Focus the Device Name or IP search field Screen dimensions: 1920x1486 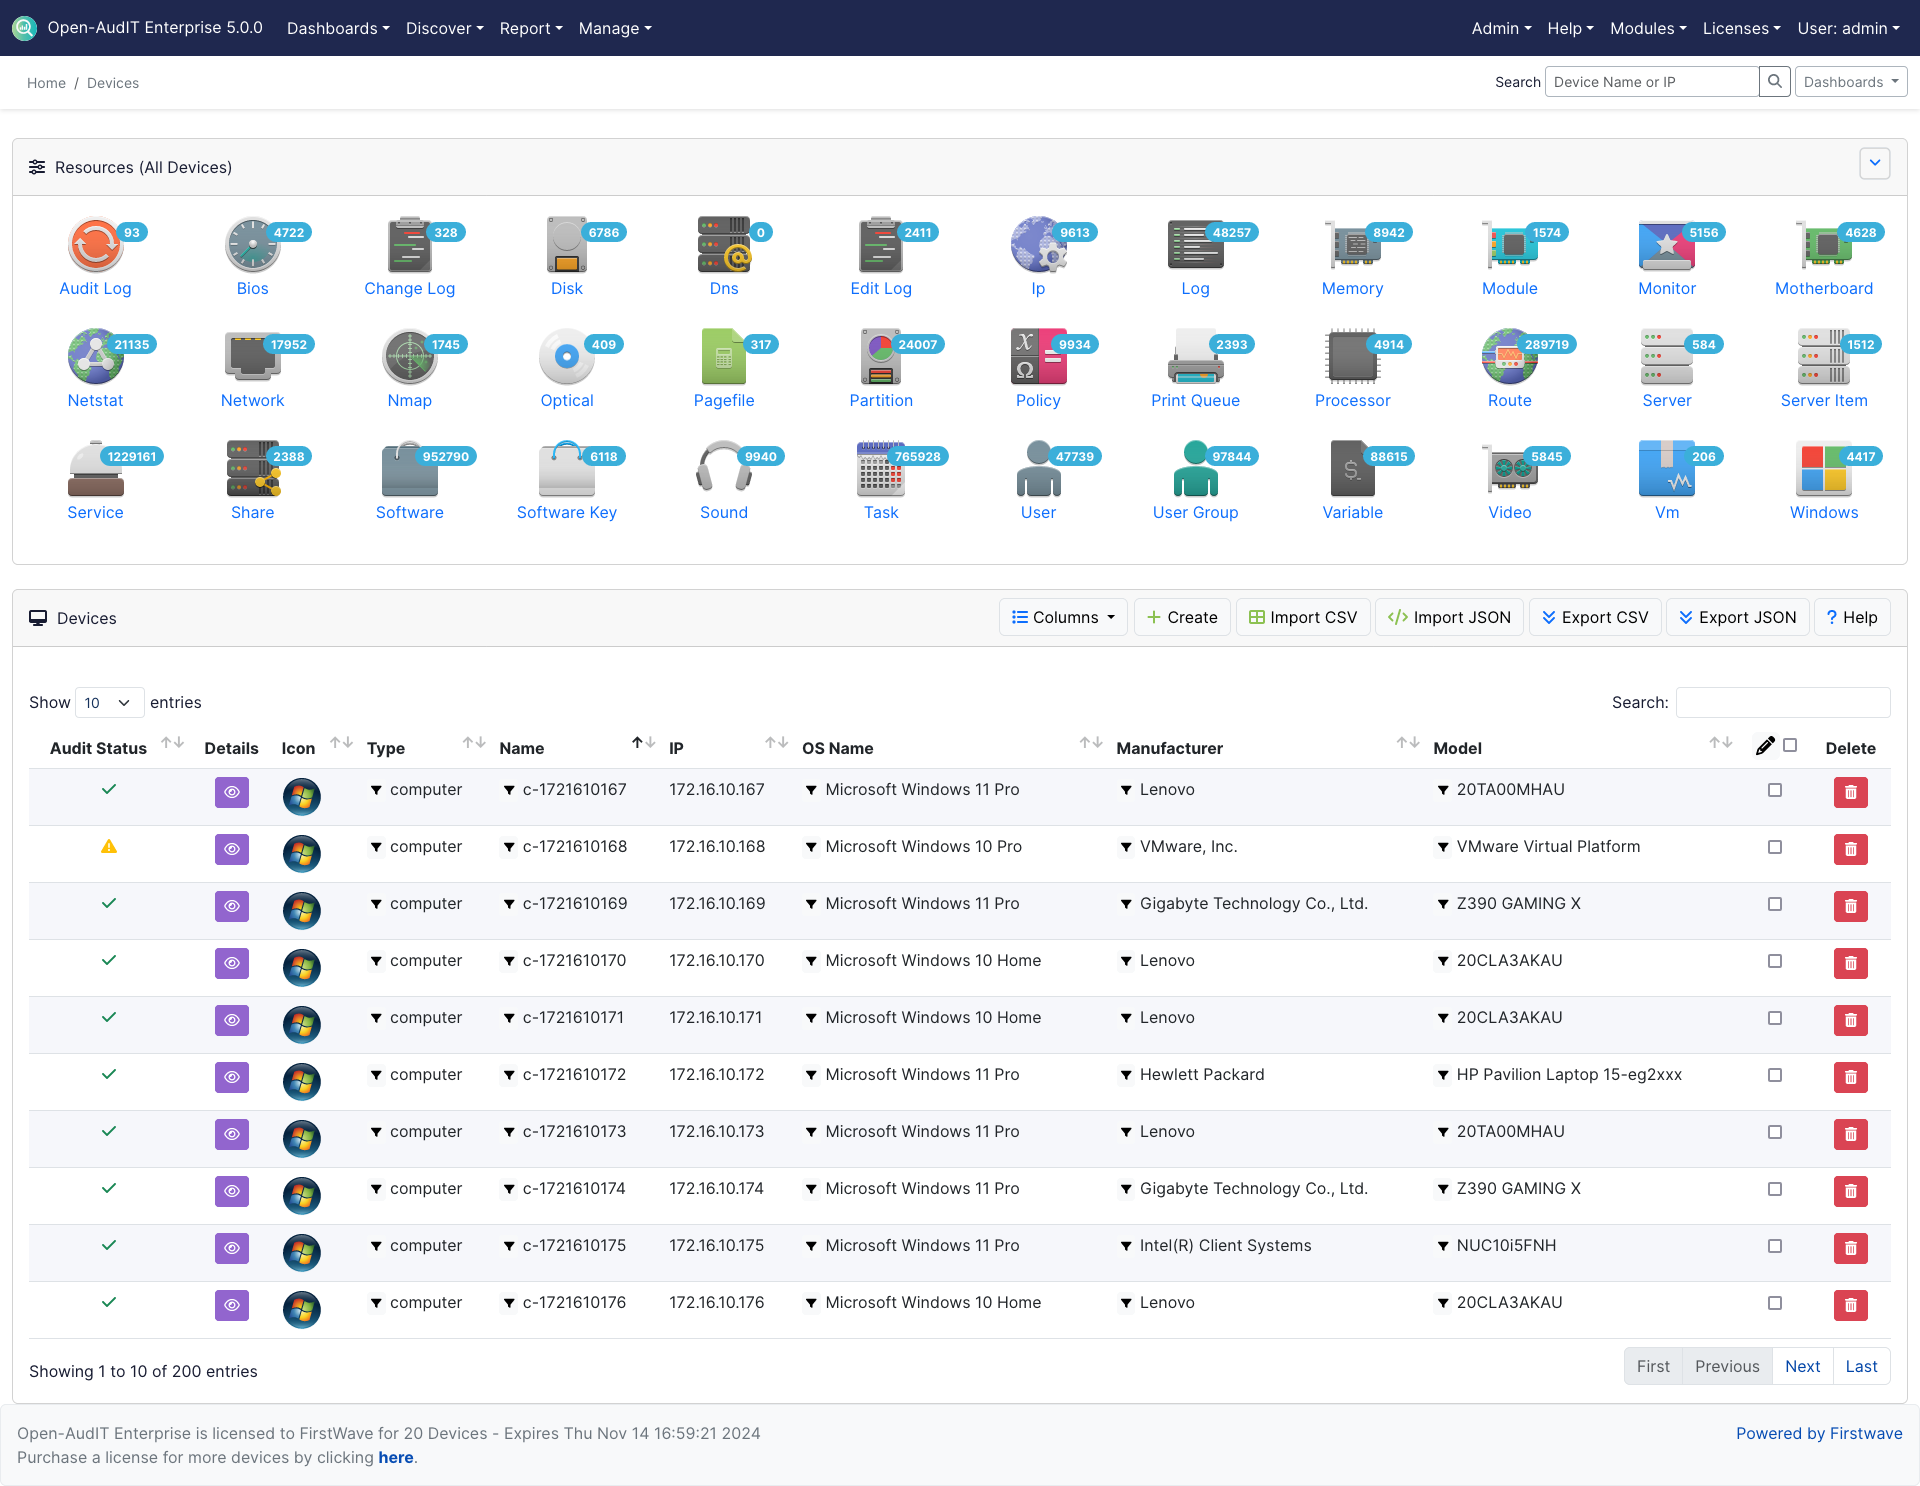(x=1652, y=82)
